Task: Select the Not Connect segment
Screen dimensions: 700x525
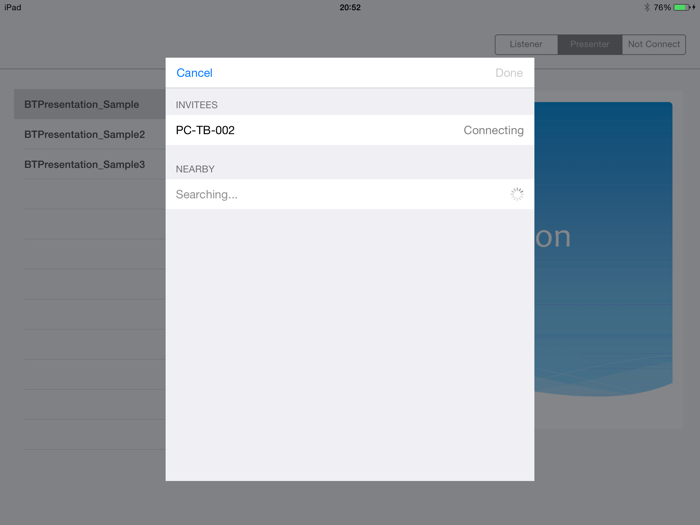Action: 654,44
